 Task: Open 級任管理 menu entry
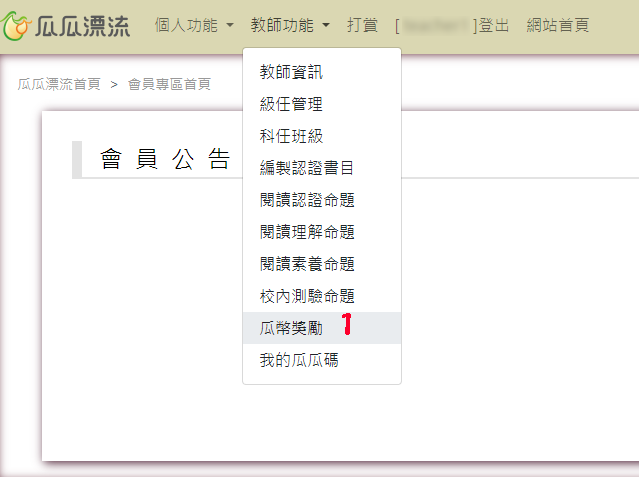coord(322,104)
